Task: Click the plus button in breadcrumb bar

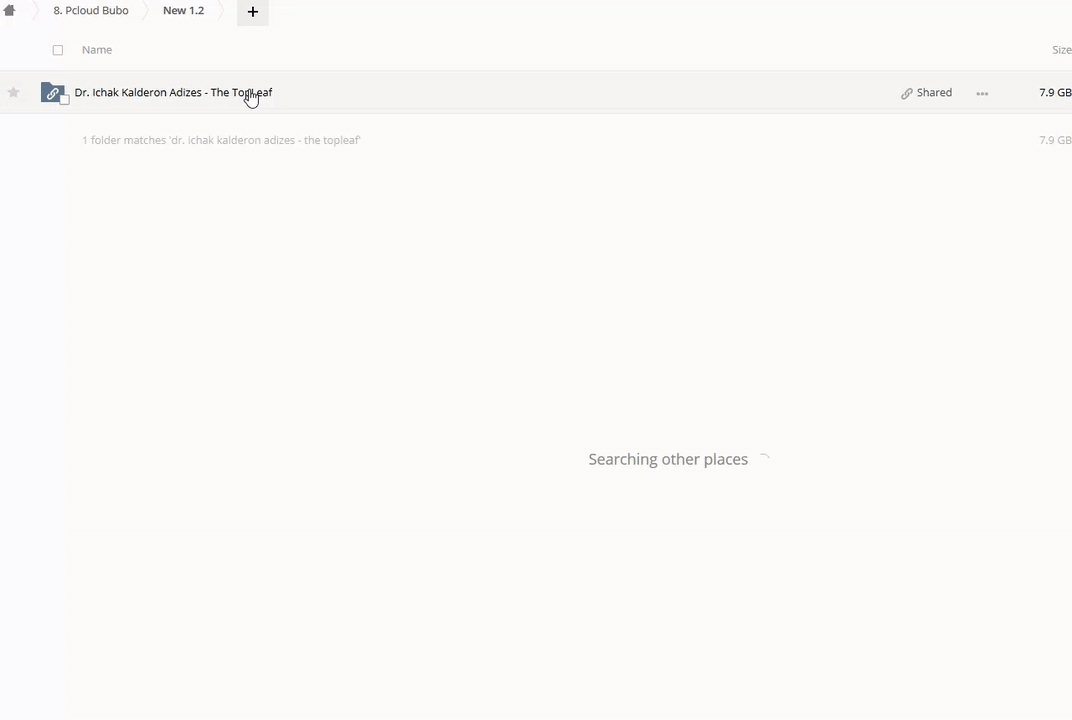Action: coord(252,12)
